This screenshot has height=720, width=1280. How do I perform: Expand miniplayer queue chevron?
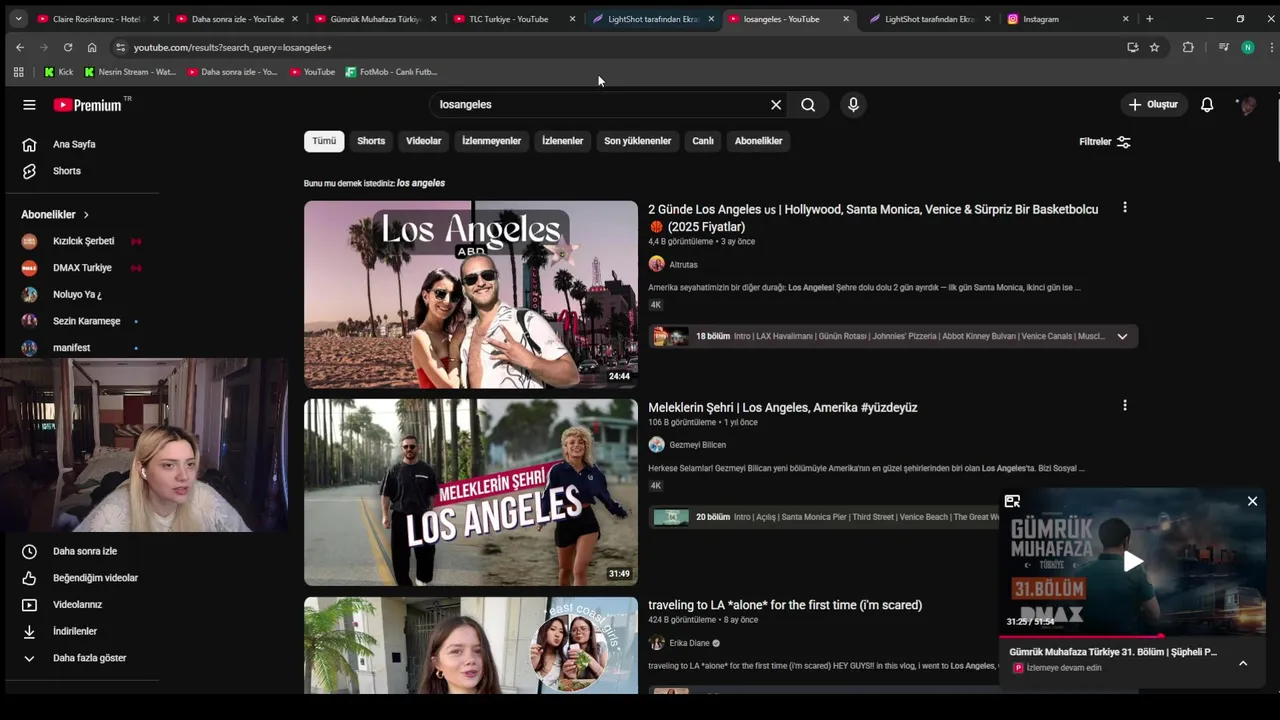(x=1243, y=663)
